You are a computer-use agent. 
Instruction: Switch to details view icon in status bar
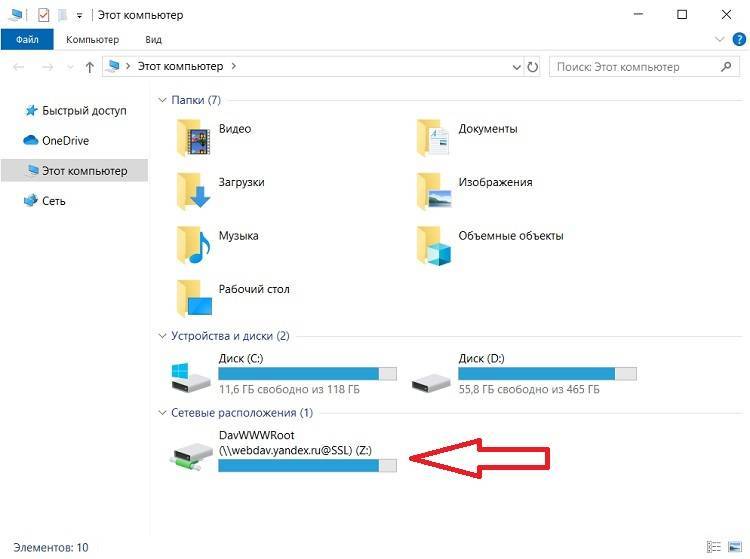tap(714, 547)
